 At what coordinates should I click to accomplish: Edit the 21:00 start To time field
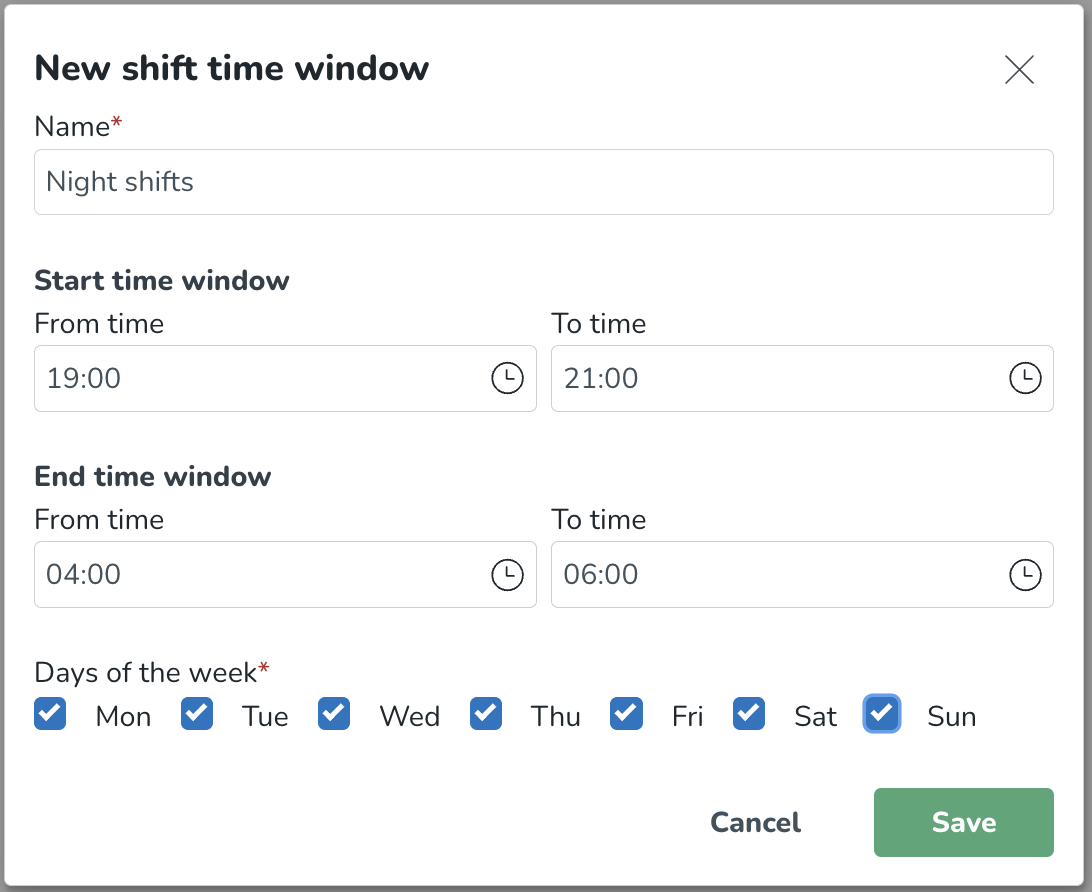pos(775,378)
